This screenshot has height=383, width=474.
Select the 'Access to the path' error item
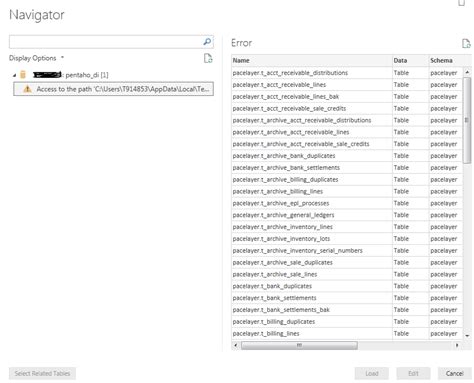(113, 89)
